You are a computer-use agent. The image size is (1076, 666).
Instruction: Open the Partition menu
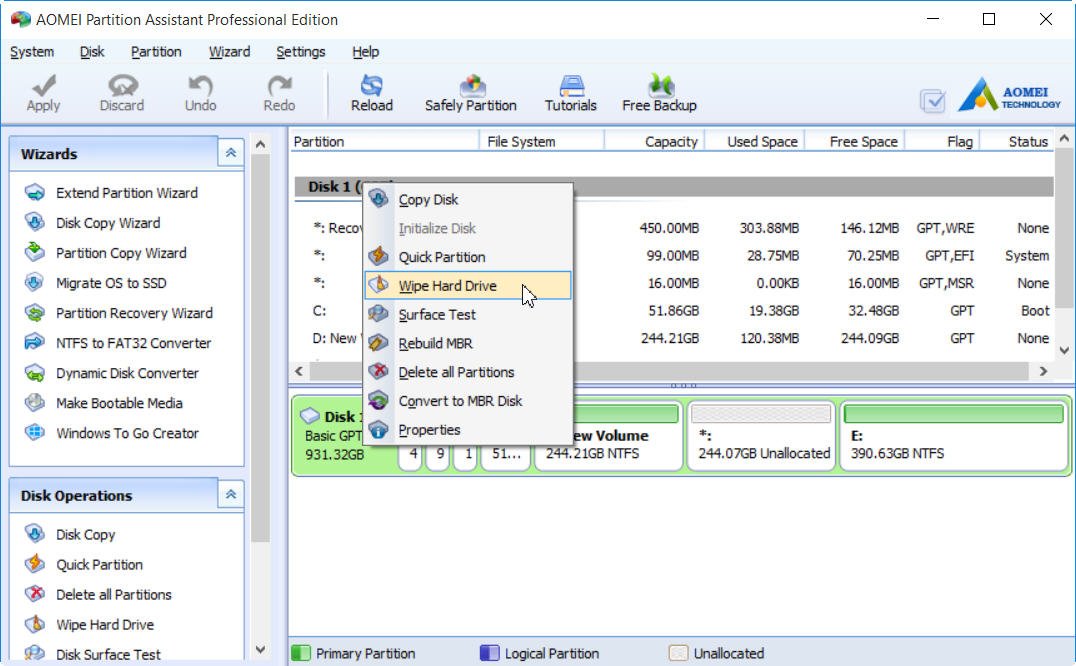[156, 52]
